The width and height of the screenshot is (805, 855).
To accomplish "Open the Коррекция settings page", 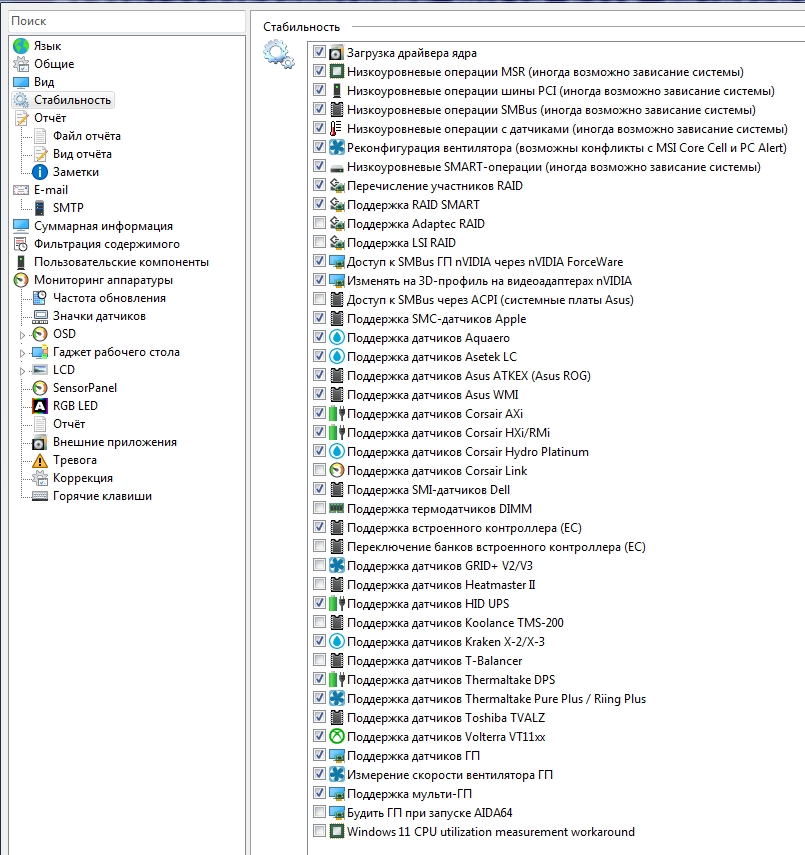I will coord(83,478).
